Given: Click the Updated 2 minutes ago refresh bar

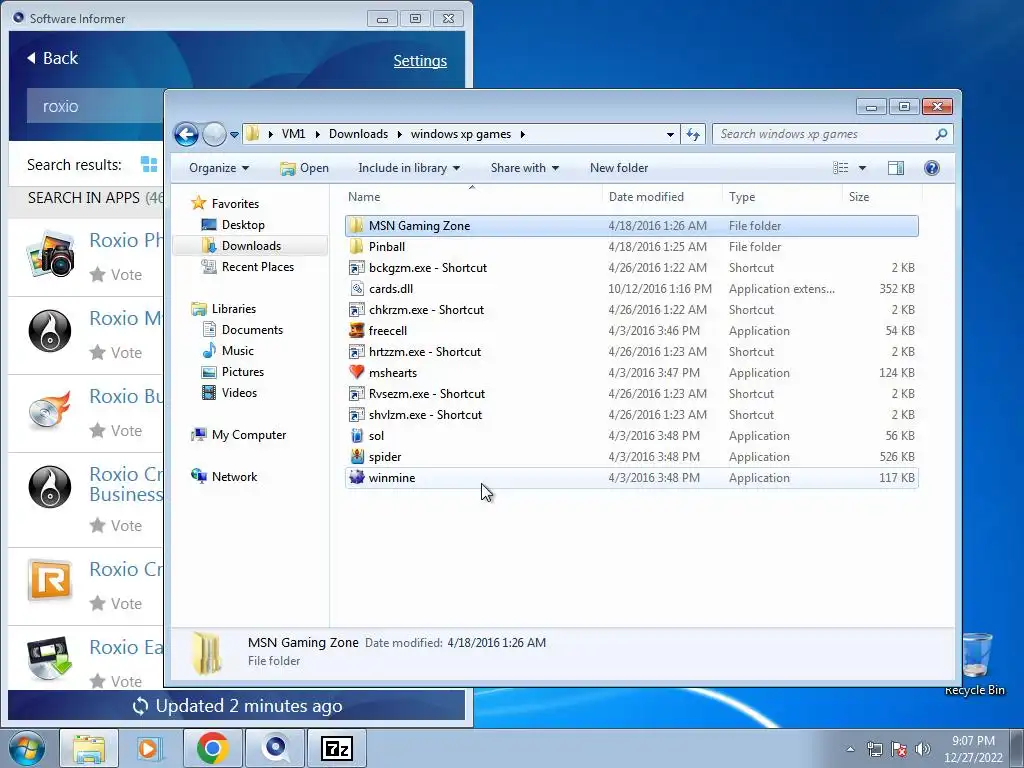Looking at the screenshot, I should 236,706.
